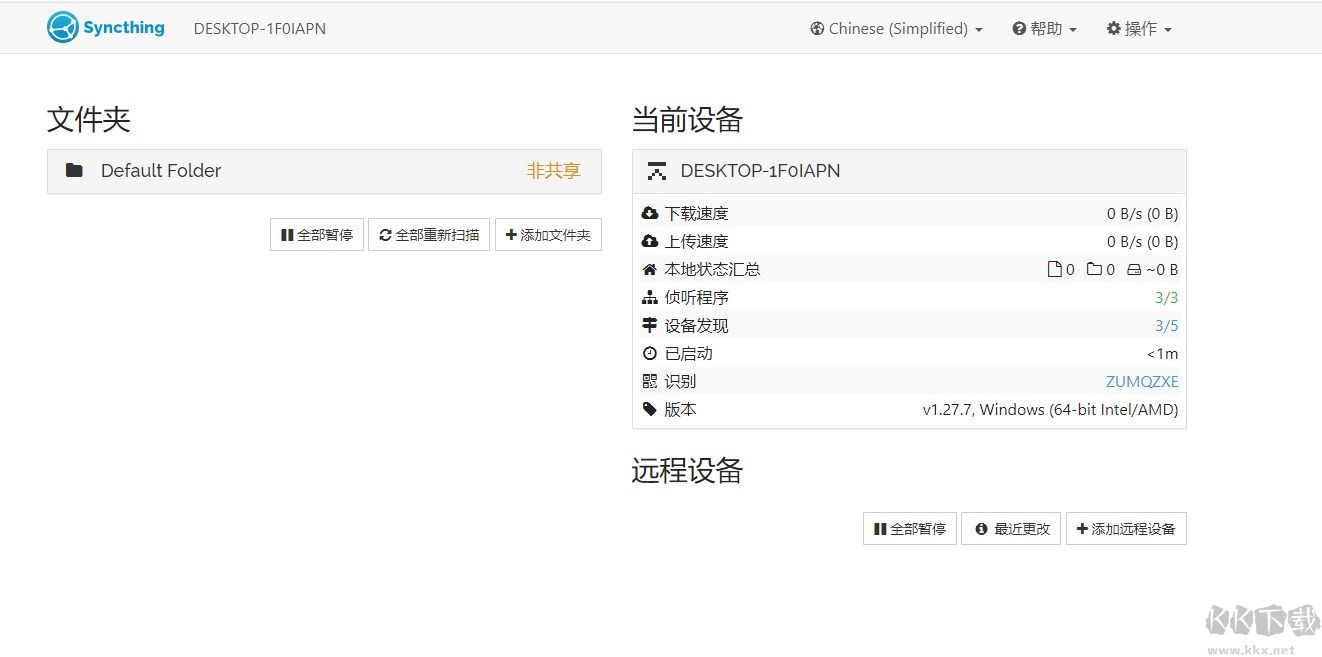Click DESKTOP-1F0IAPN in the header

click(259, 29)
